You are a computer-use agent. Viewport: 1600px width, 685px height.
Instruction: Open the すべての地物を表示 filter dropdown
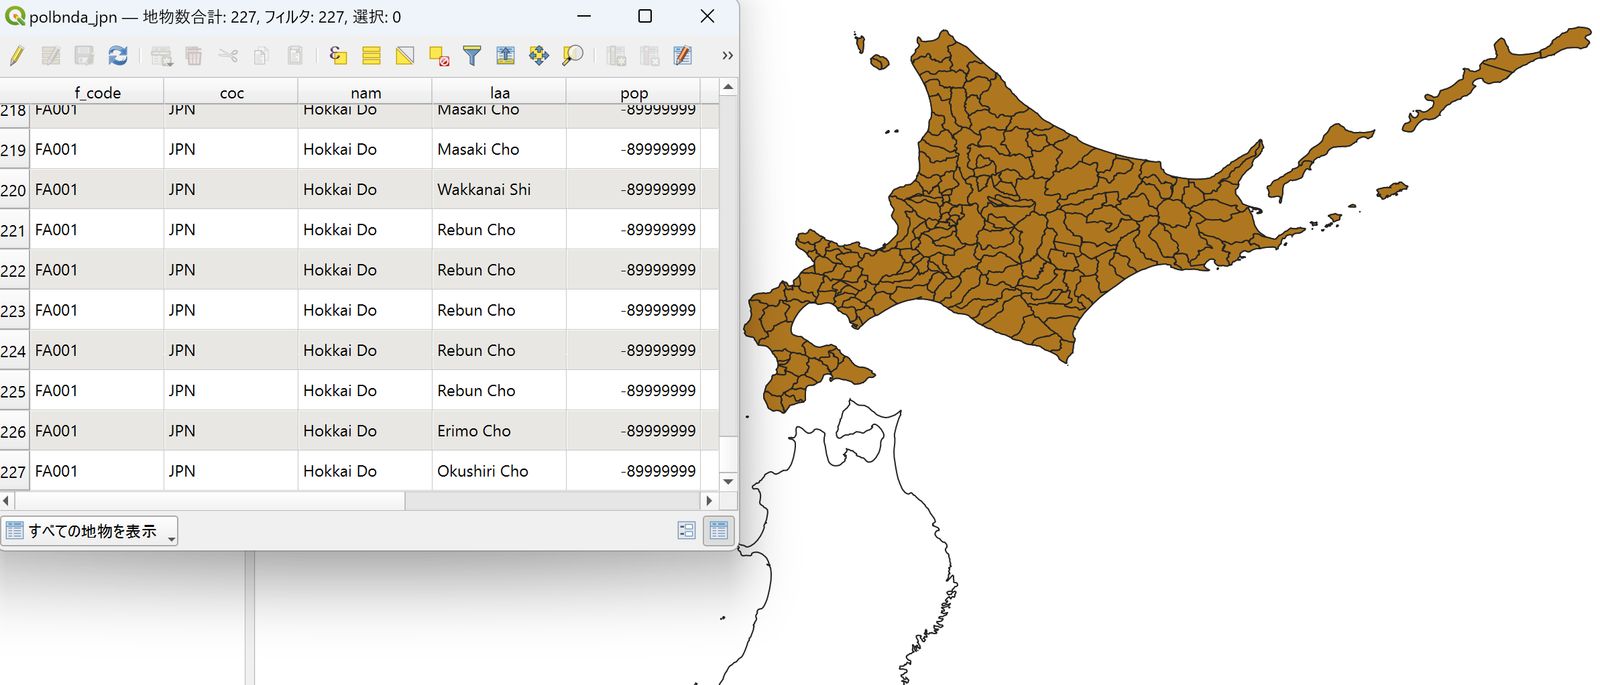point(90,531)
